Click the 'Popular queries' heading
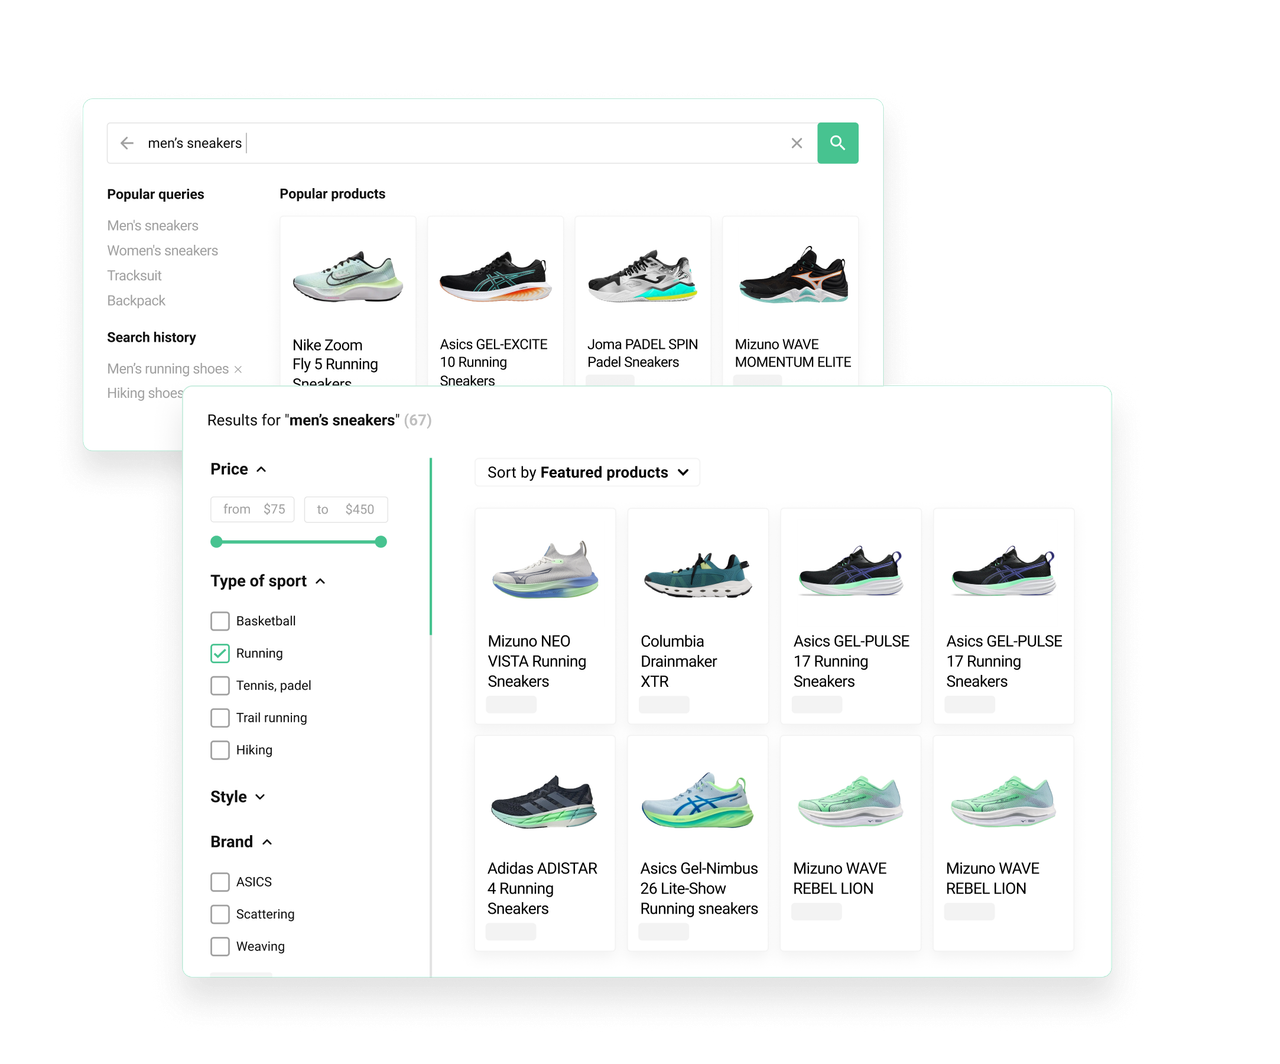This screenshot has width=1280, height=1064. coord(155,194)
